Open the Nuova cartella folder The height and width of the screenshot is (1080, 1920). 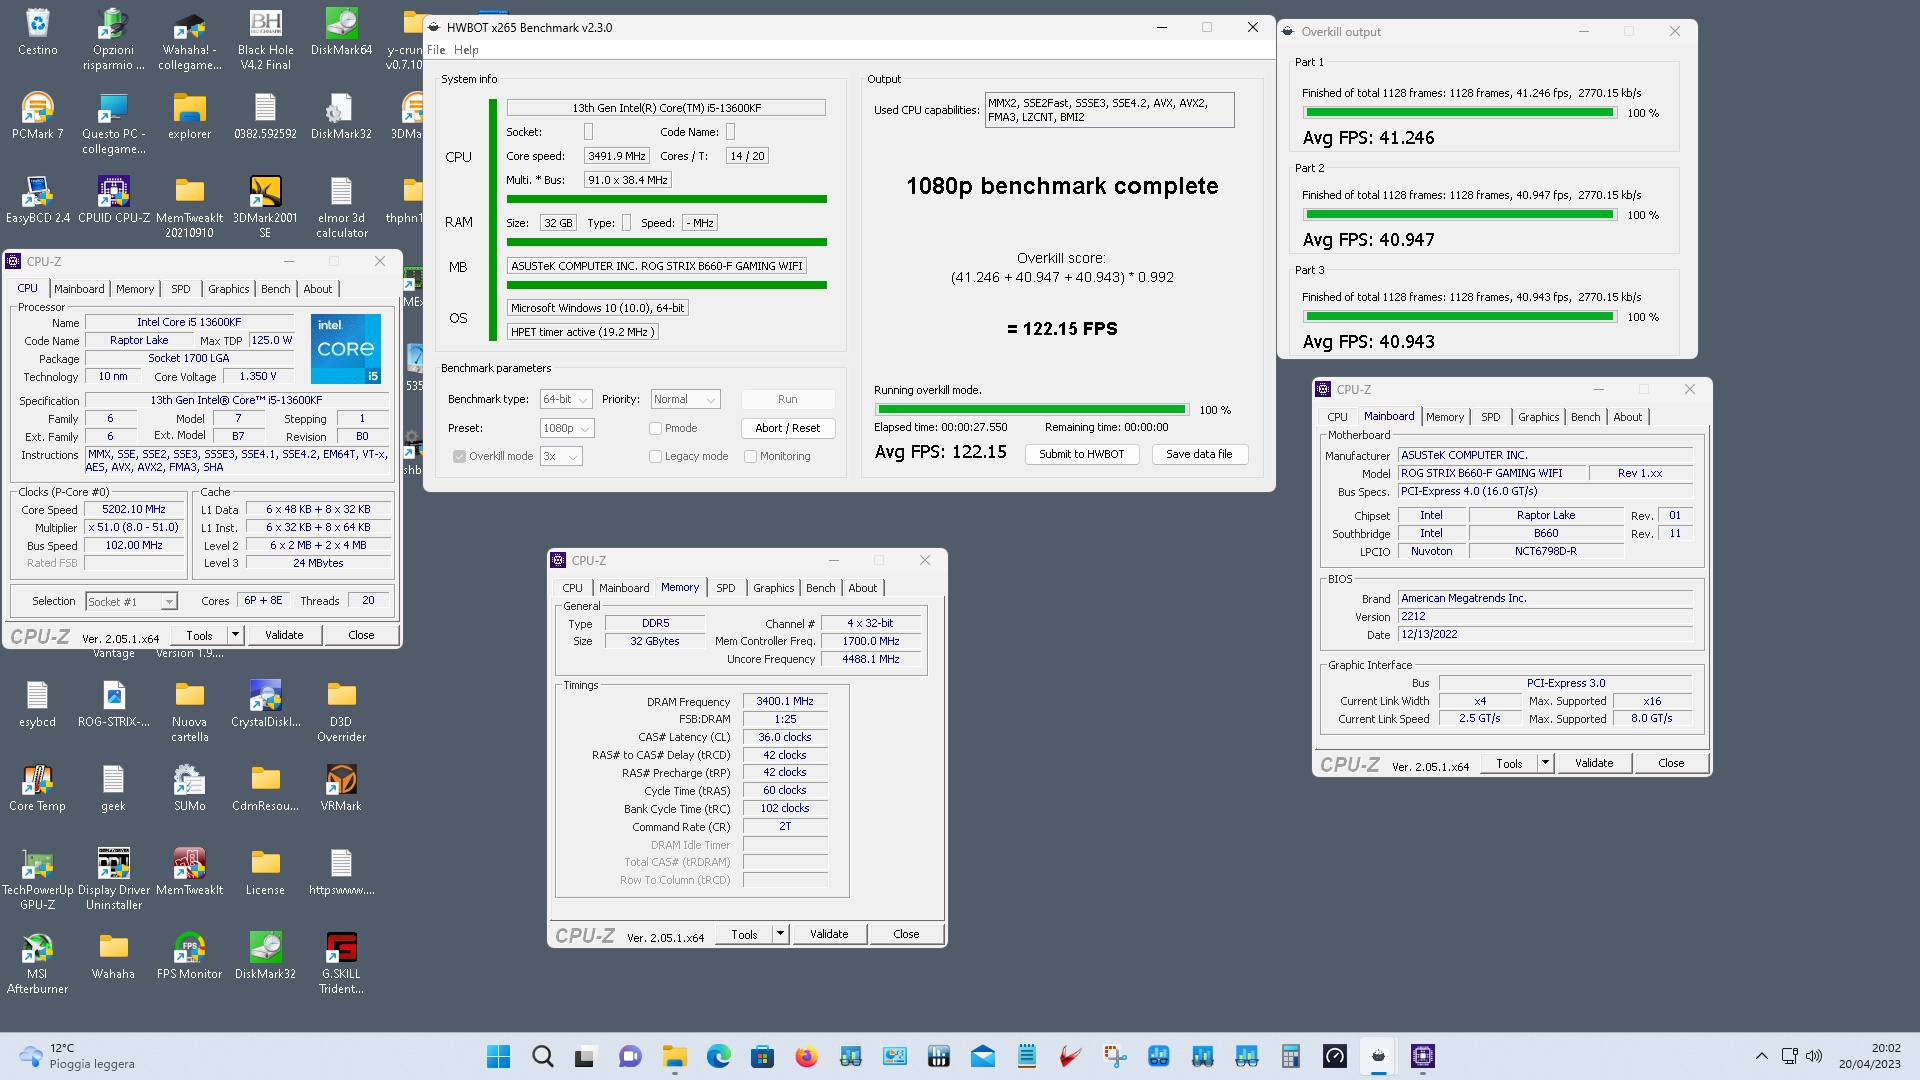pyautogui.click(x=189, y=712)
